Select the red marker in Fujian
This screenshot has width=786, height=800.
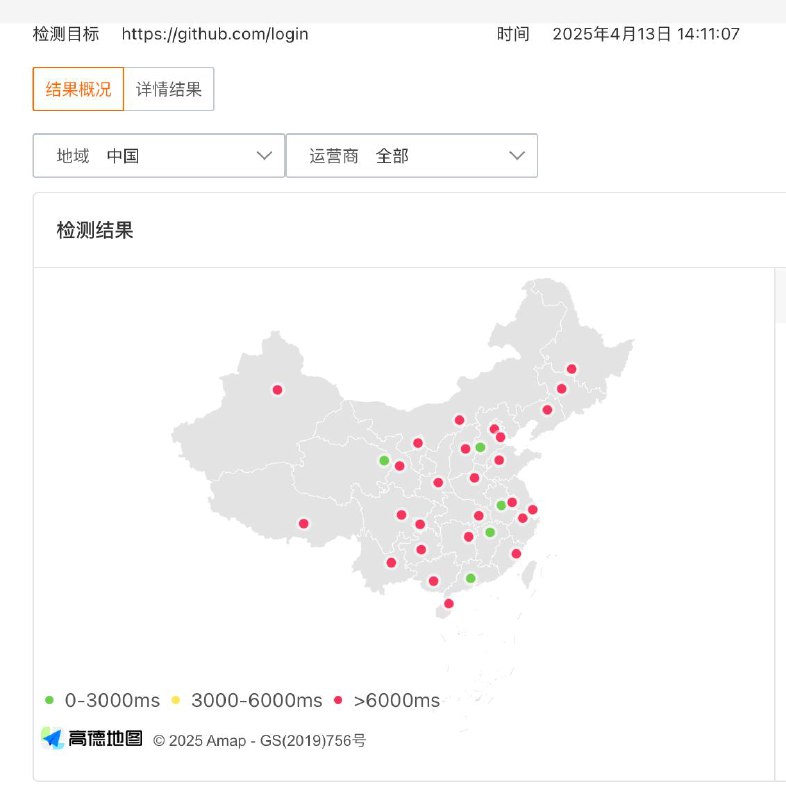click(516, 554)
